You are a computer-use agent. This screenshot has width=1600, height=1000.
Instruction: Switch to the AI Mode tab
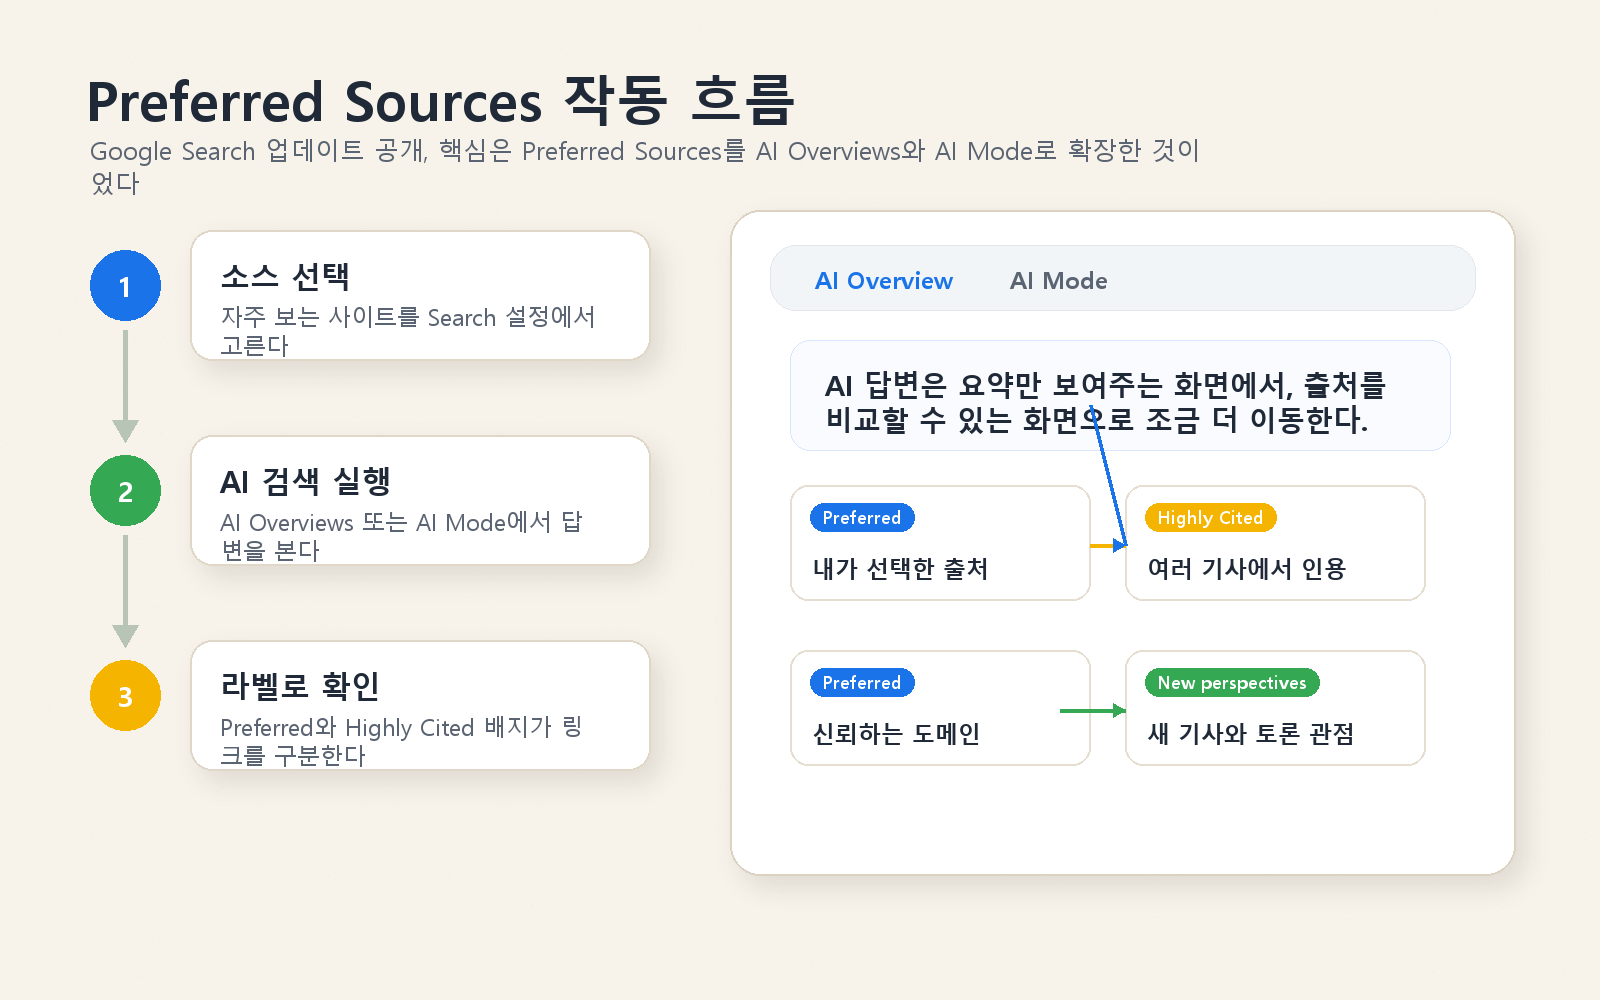(x=1059, y=281)
